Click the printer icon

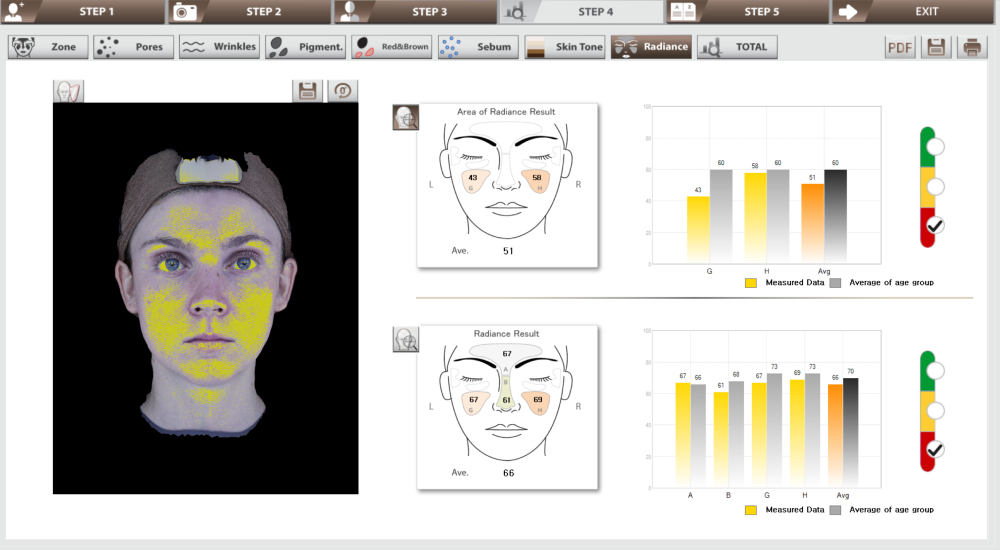point(971,47)
